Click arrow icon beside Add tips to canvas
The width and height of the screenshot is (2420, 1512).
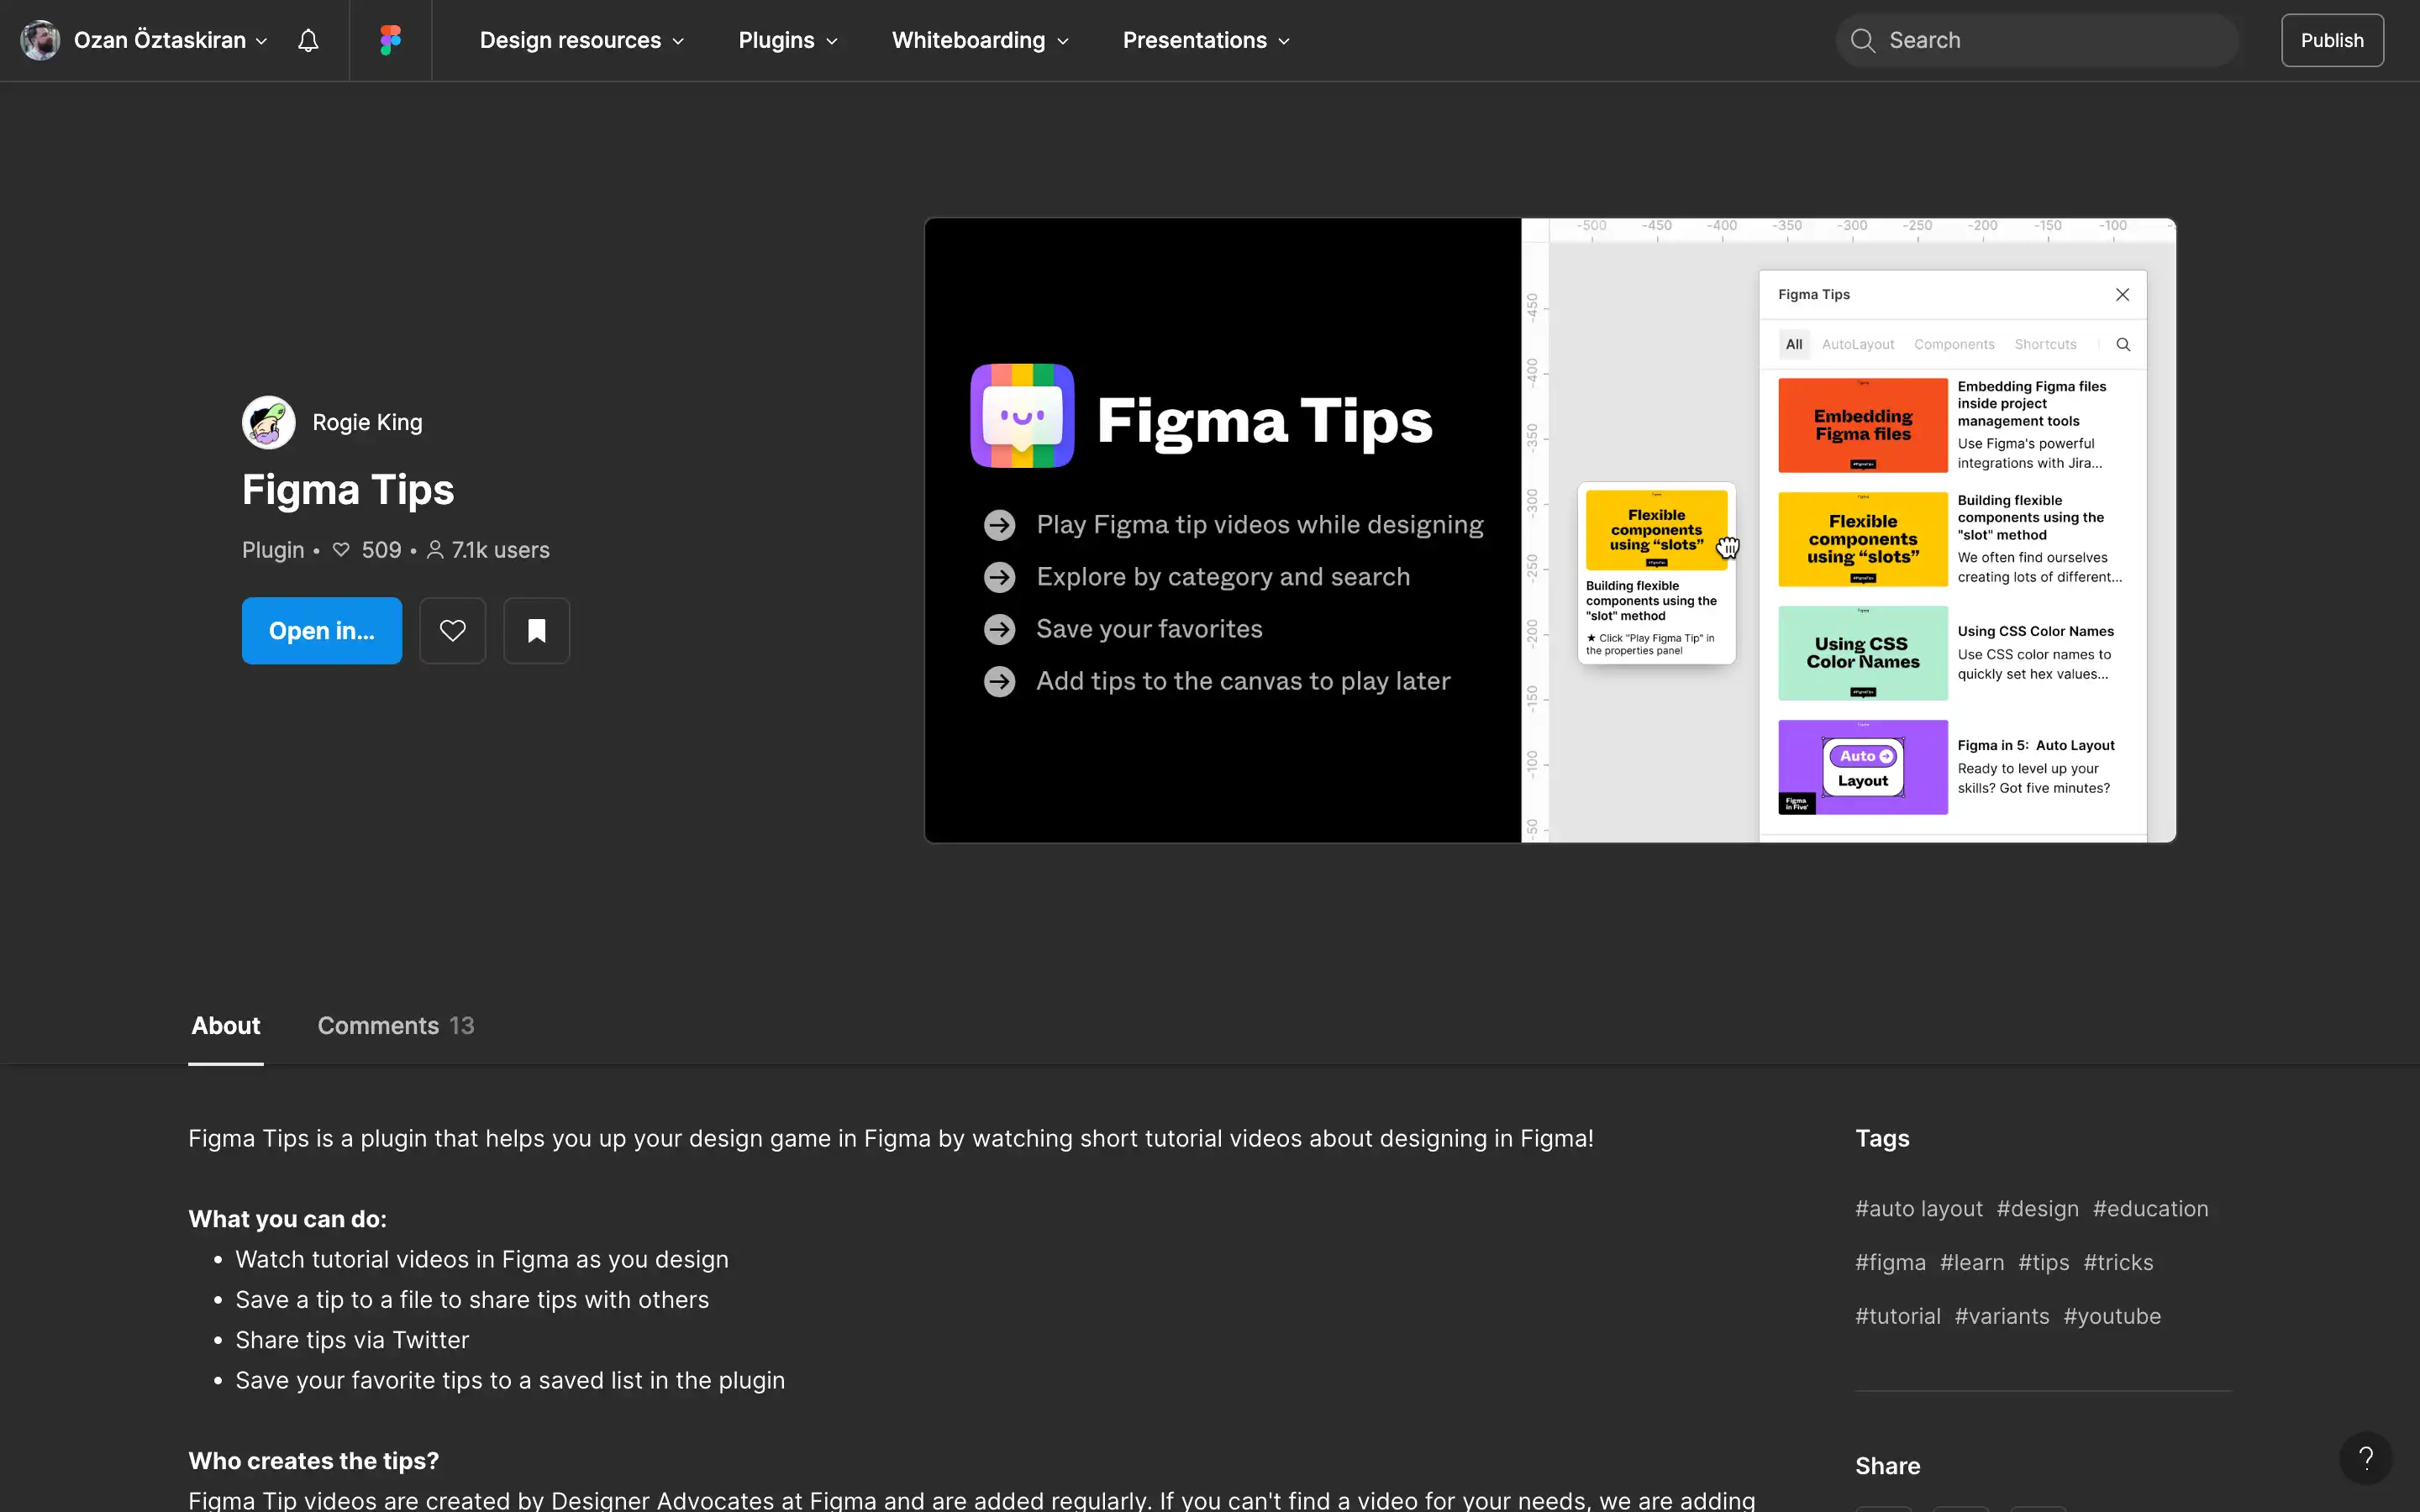(999, 681)
